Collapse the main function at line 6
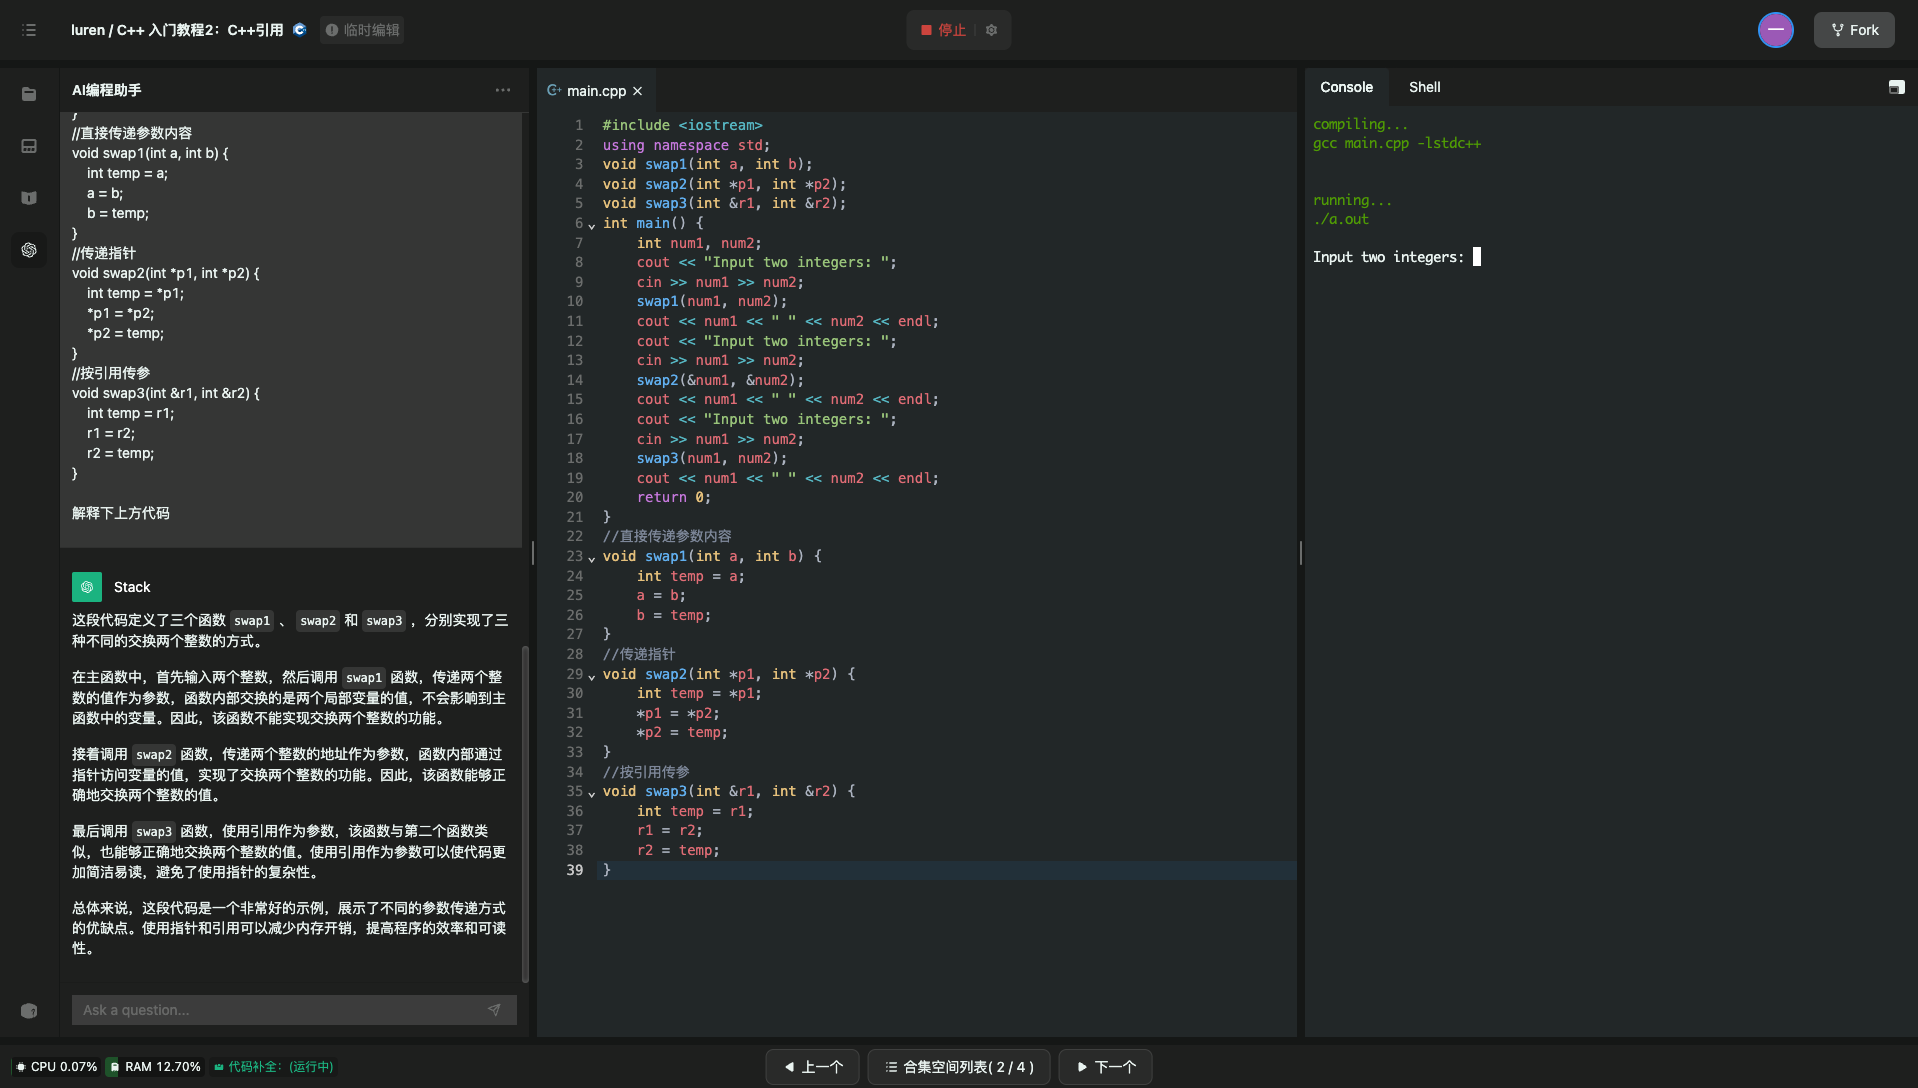 pos(592,225)
